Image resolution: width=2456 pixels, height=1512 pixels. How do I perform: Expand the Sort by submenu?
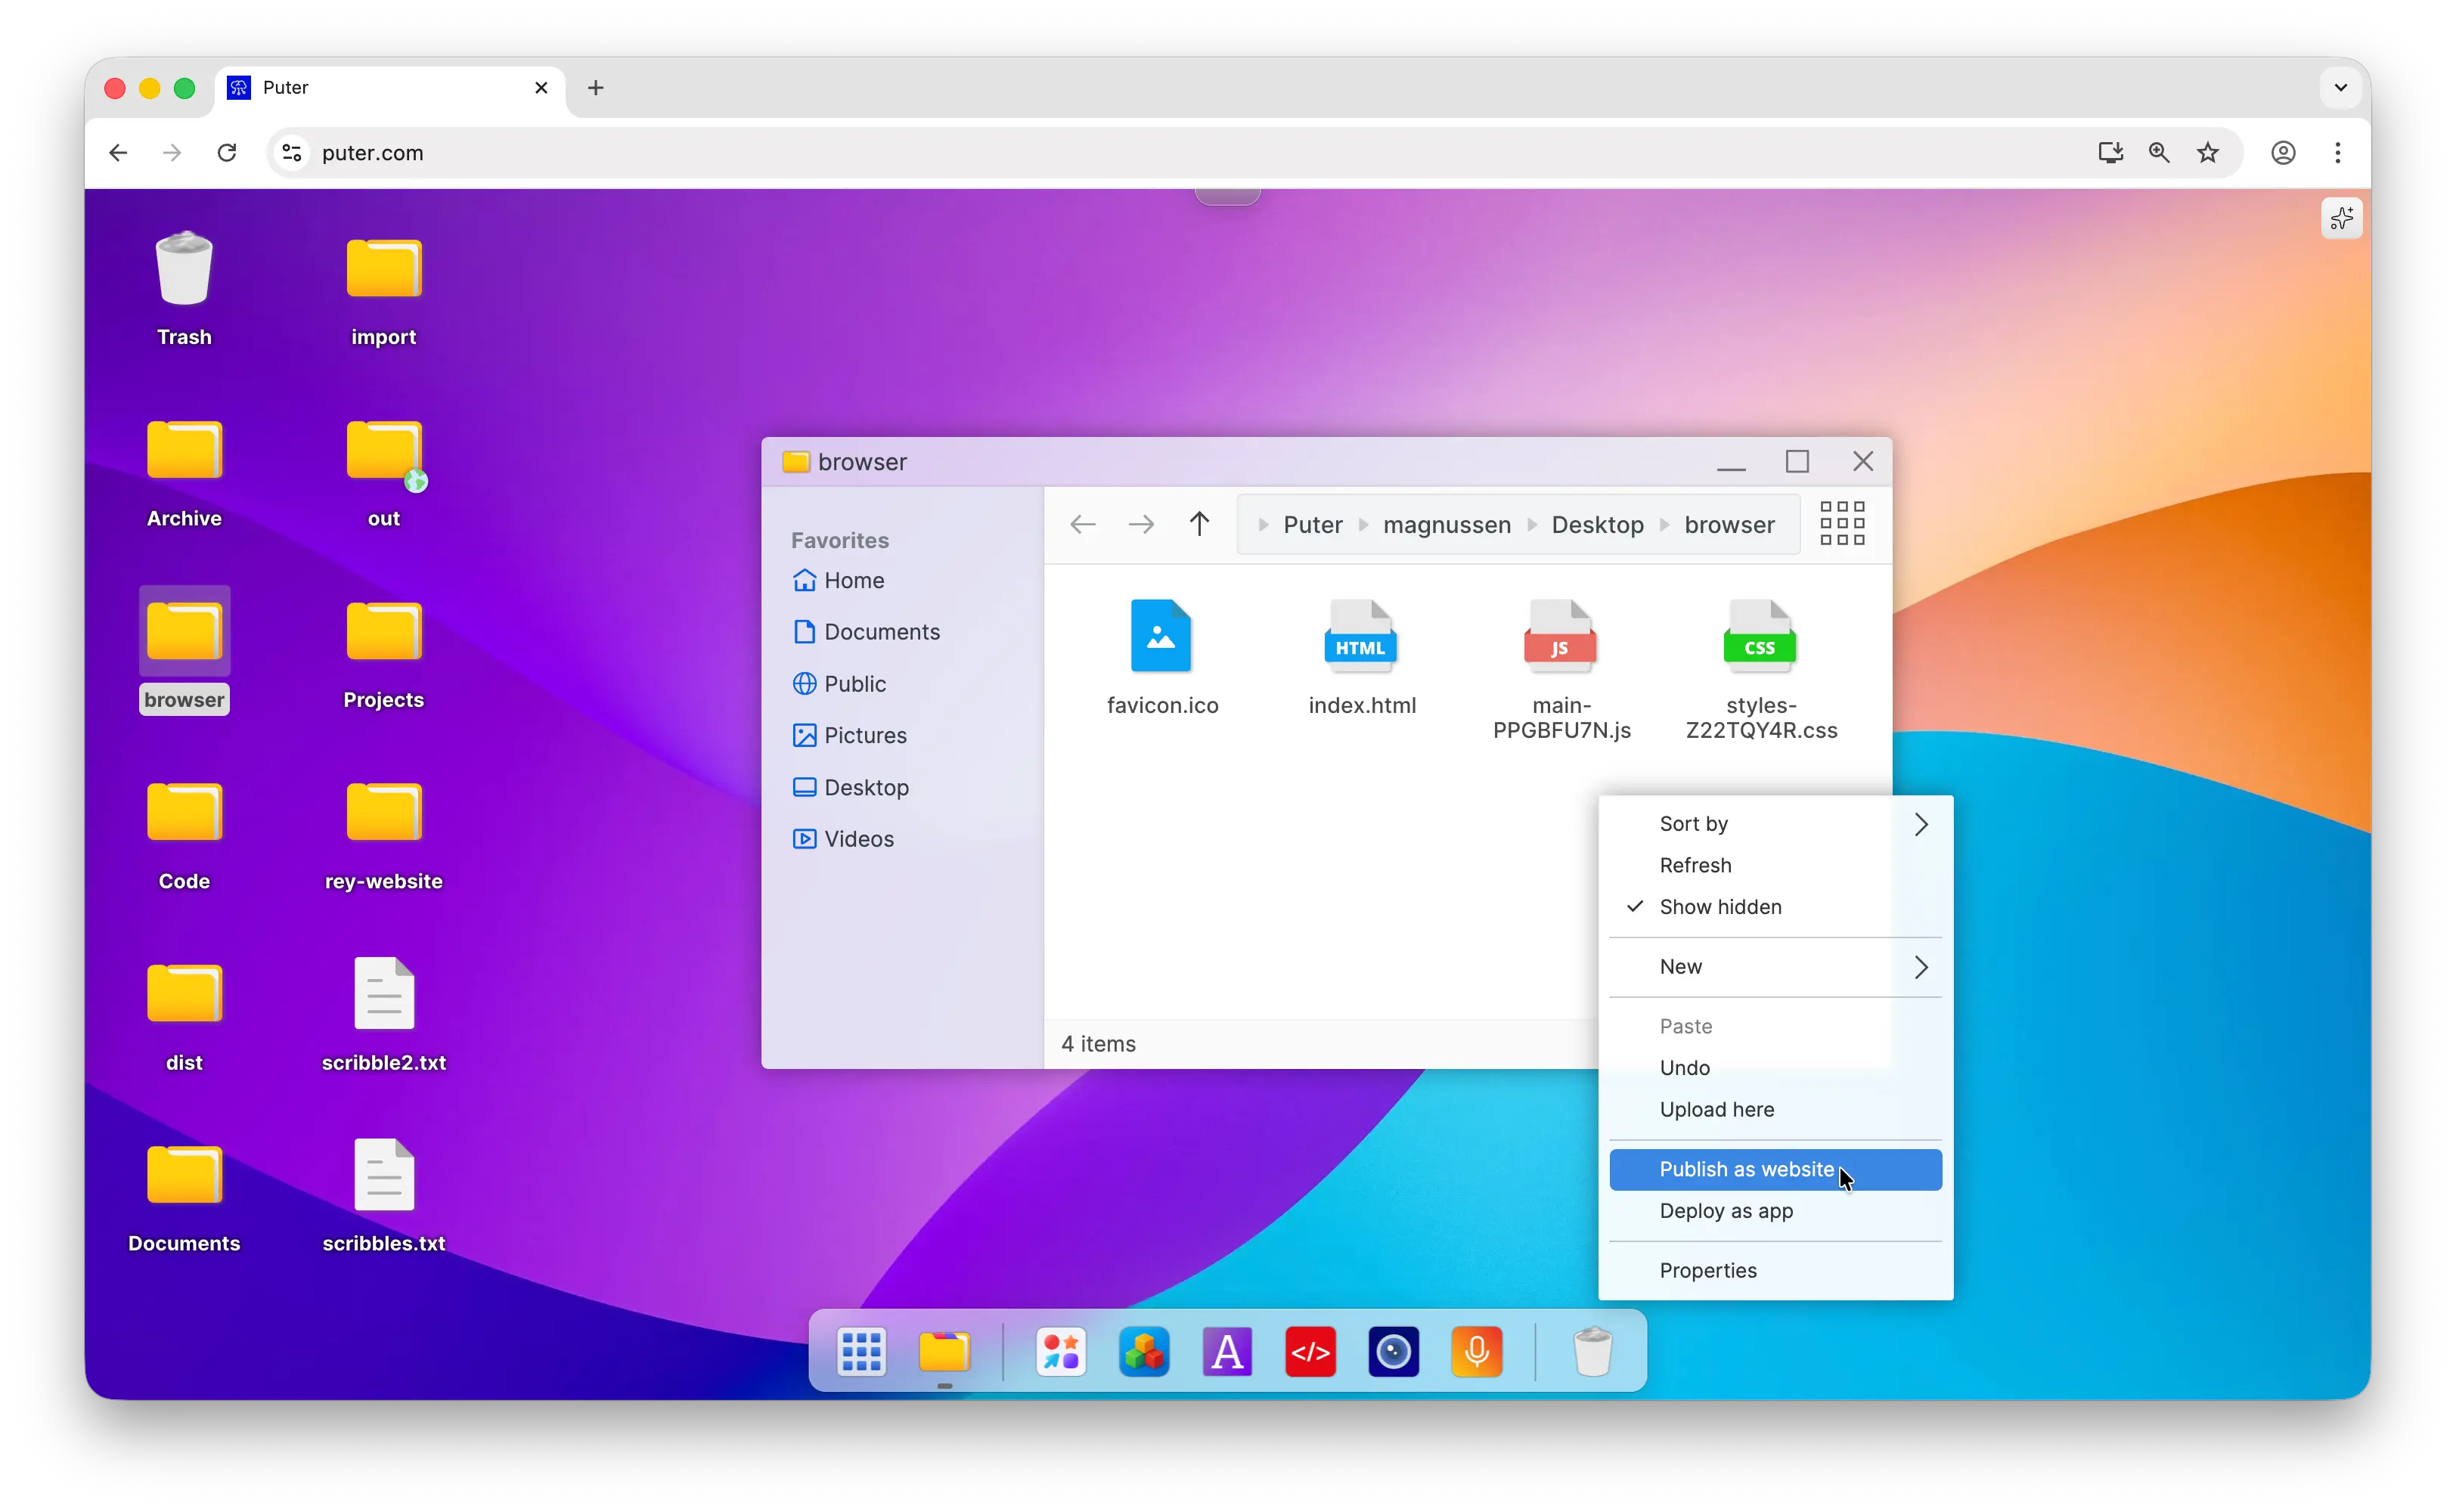(1694, 823)
